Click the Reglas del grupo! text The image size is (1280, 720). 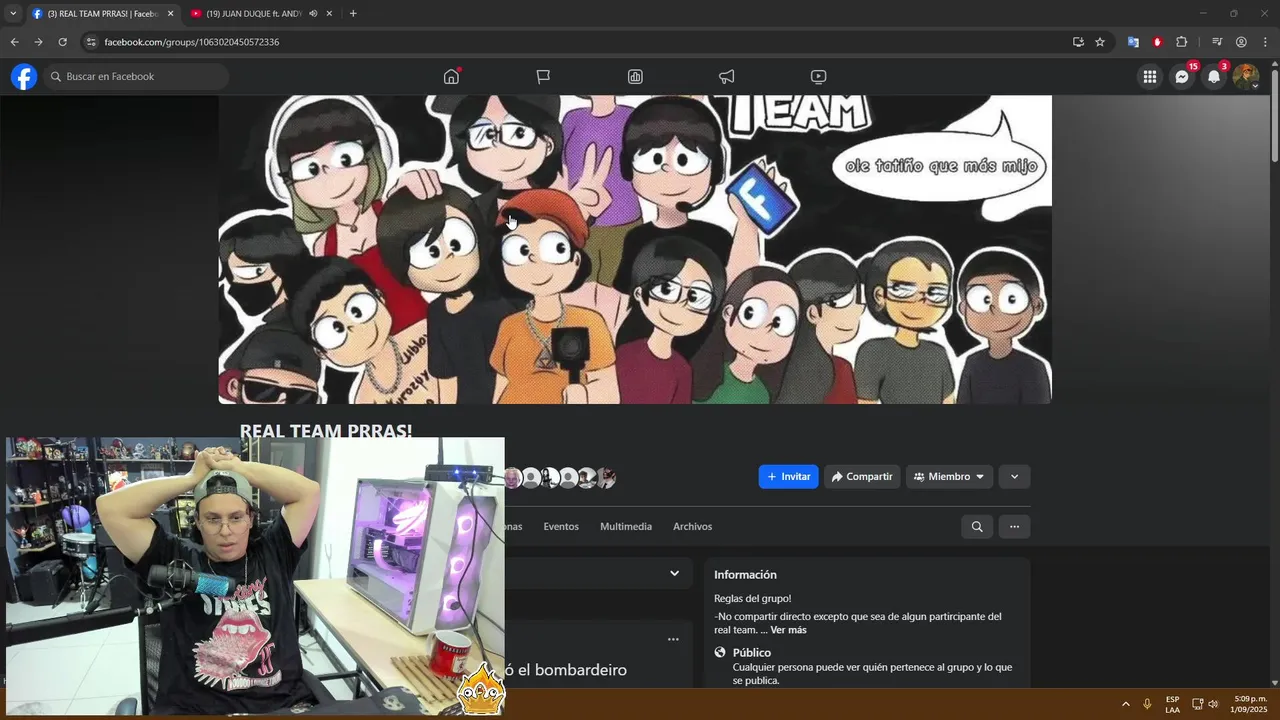(x=752, y=598)
